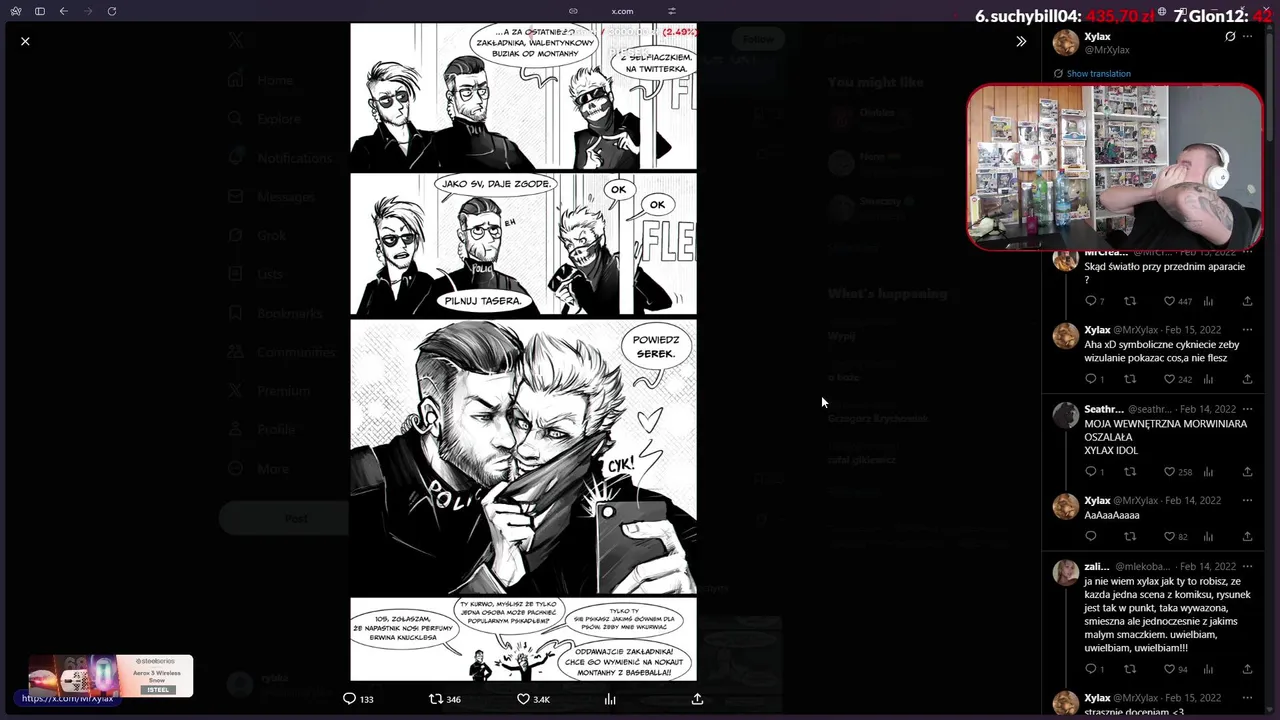Viewport: 1280px width, 720px height.
Task: Reply to 'uwielbiam, uwielbiam' comment
Action: pyautogui.click(x=1094, y=669)
